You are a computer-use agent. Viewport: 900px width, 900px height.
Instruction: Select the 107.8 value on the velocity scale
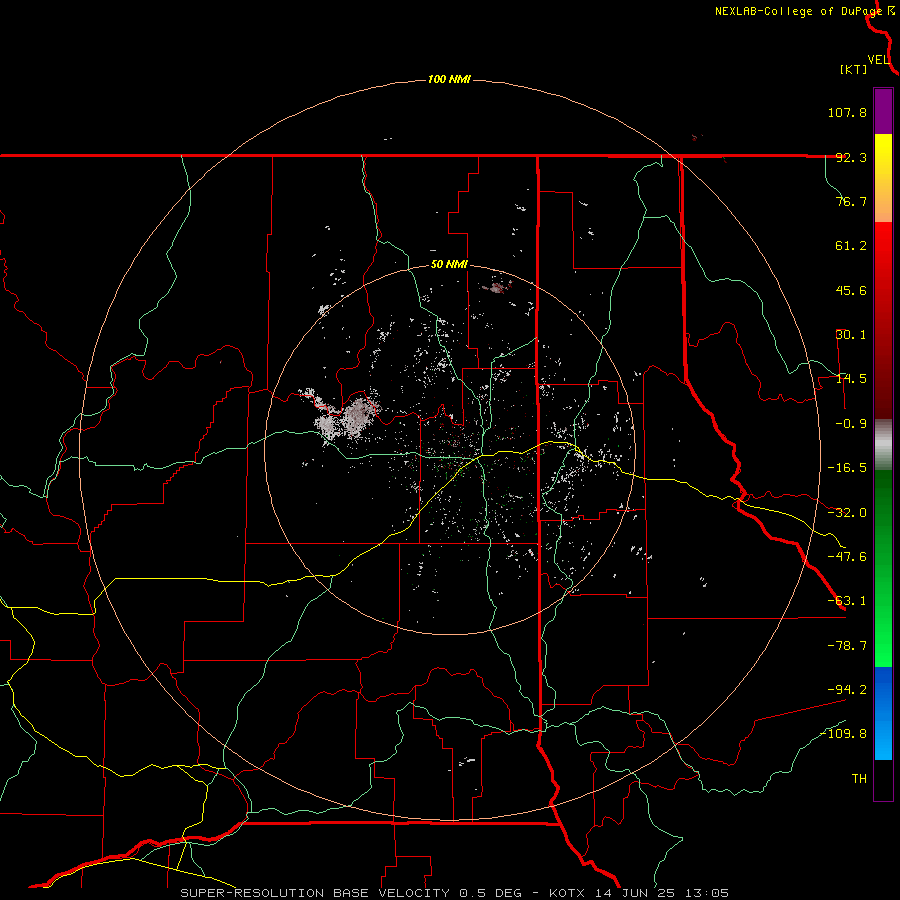point(847,112)
